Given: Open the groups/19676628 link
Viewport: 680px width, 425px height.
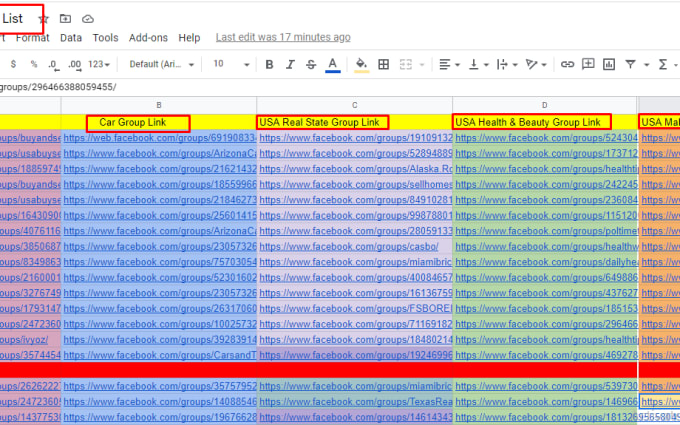Looking at the screenshot, I should (x=160, y=418).
